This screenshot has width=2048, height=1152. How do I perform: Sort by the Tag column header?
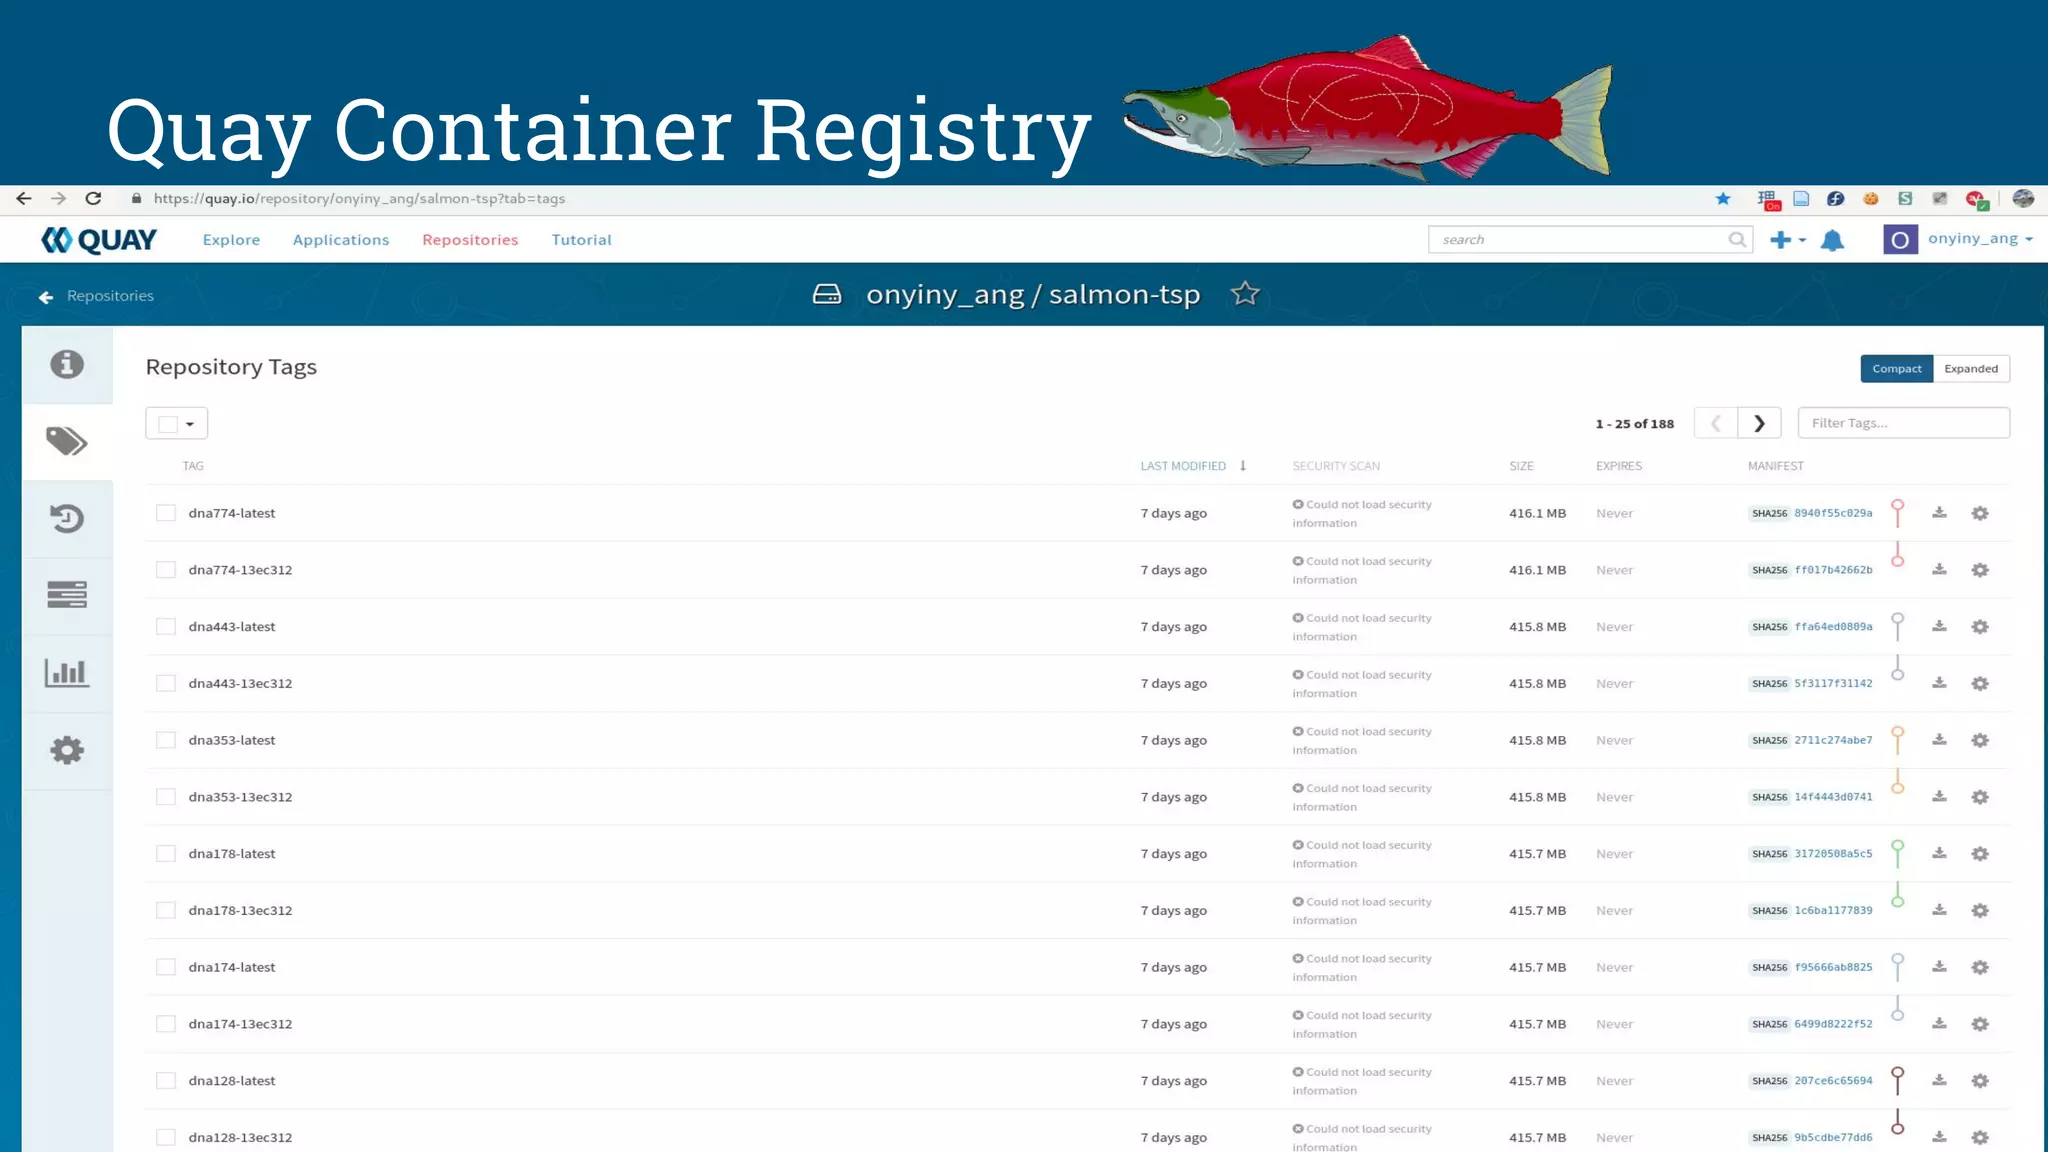193,466
